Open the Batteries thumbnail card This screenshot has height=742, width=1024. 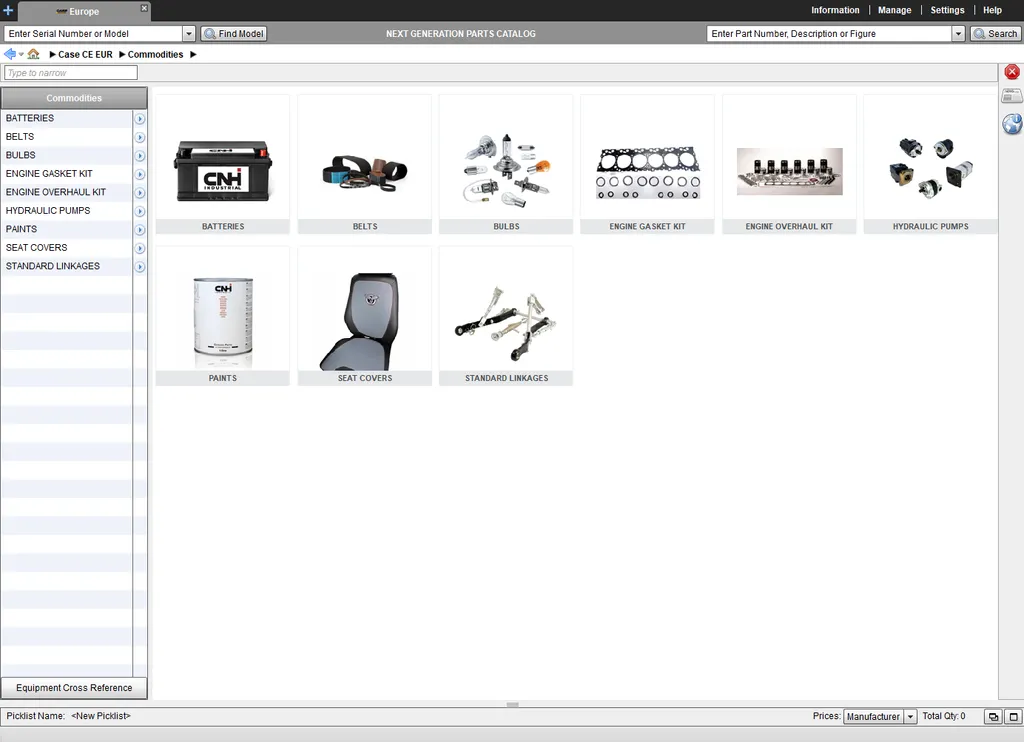tap(223, 164)
